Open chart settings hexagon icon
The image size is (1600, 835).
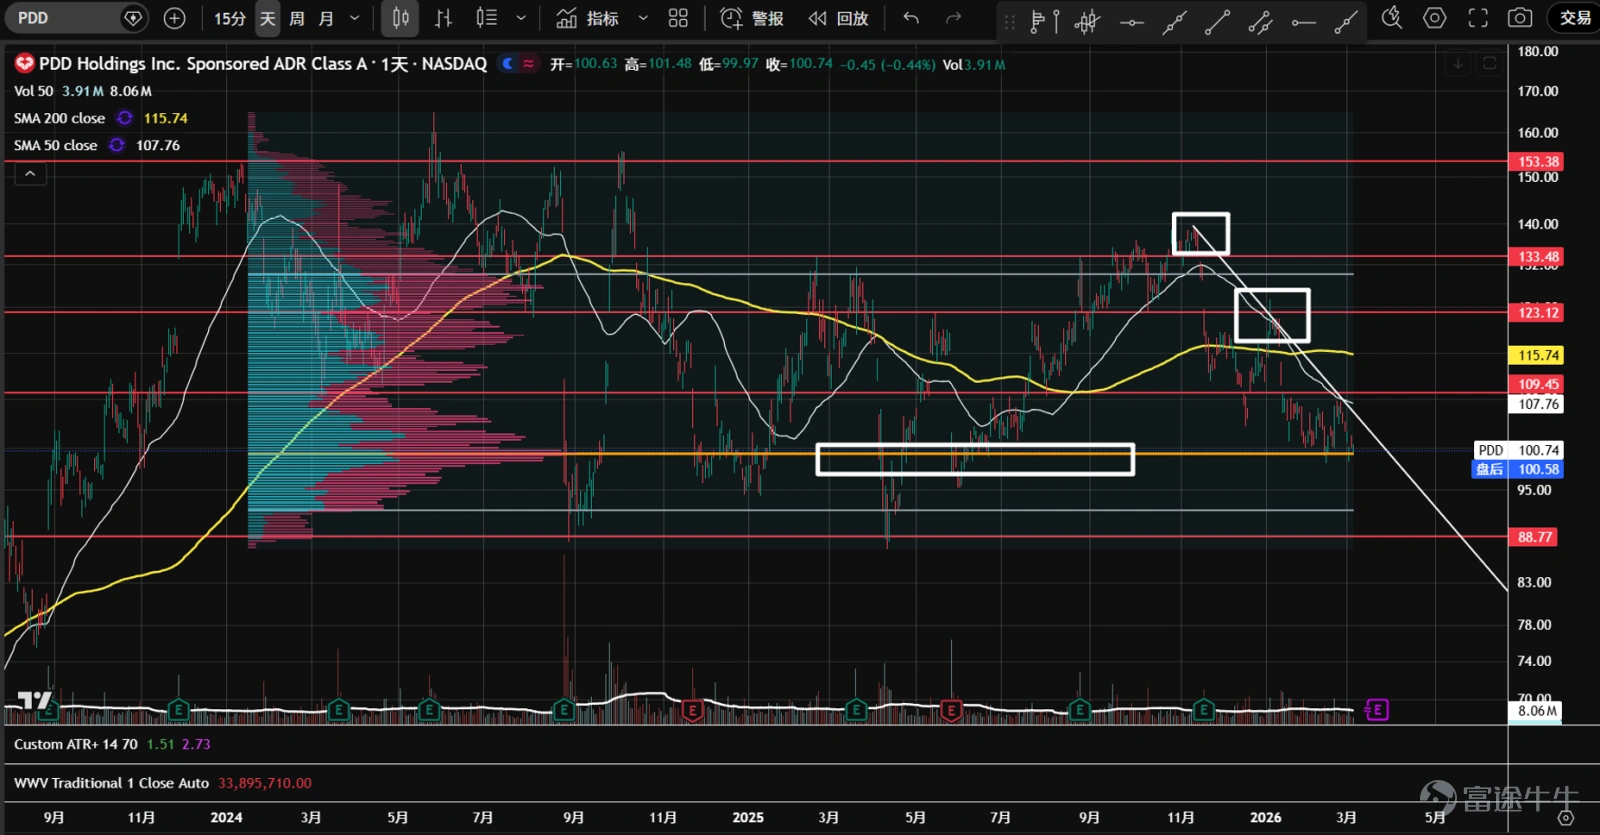[1435, 18]
